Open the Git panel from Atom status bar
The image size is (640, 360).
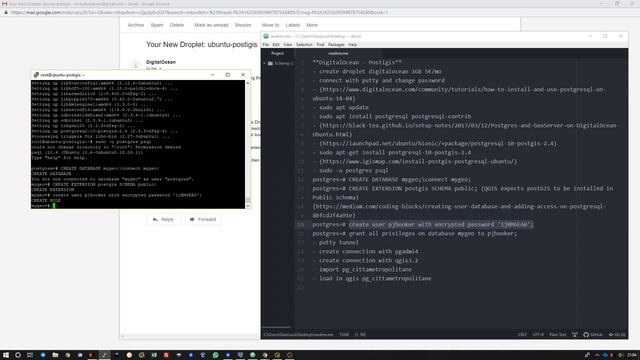pyautogui.click(x=617, y=335)
